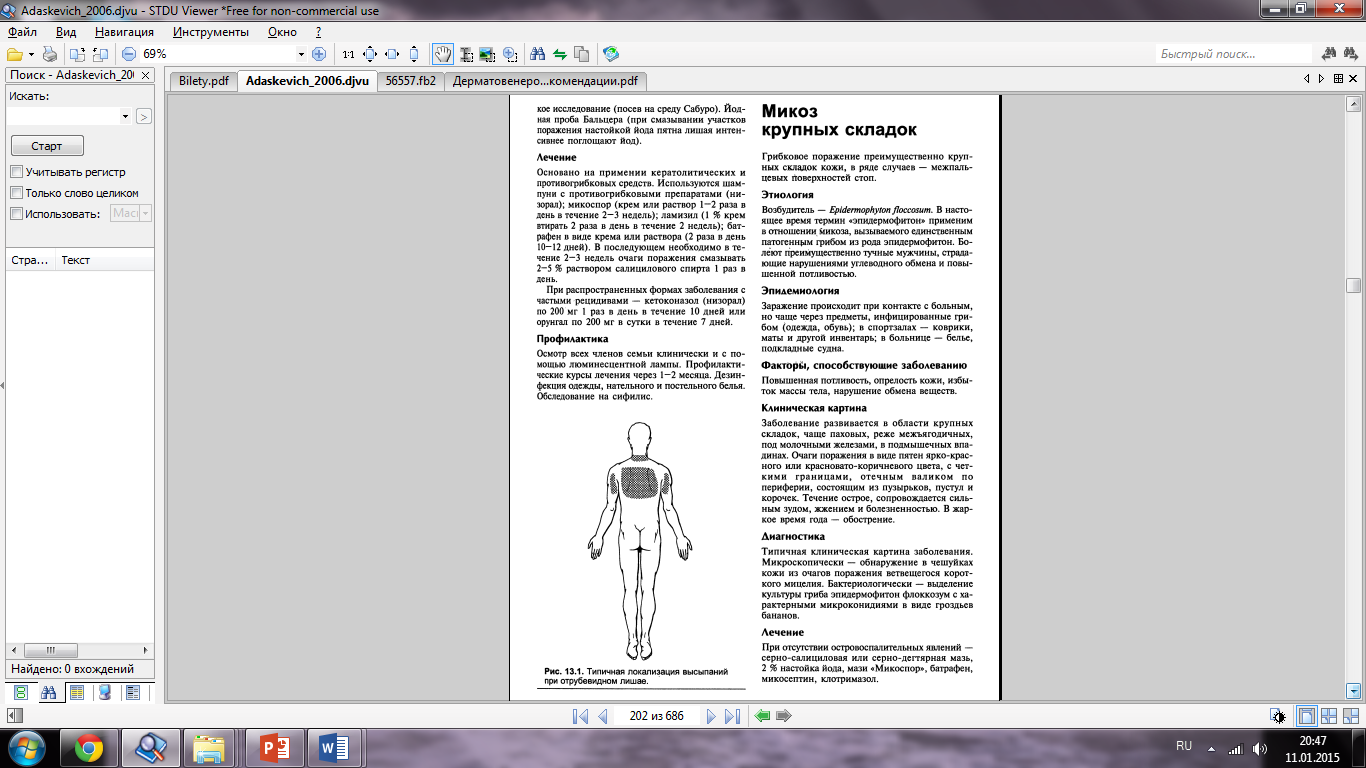Go to next page arrow

click(x=711, y=716)
